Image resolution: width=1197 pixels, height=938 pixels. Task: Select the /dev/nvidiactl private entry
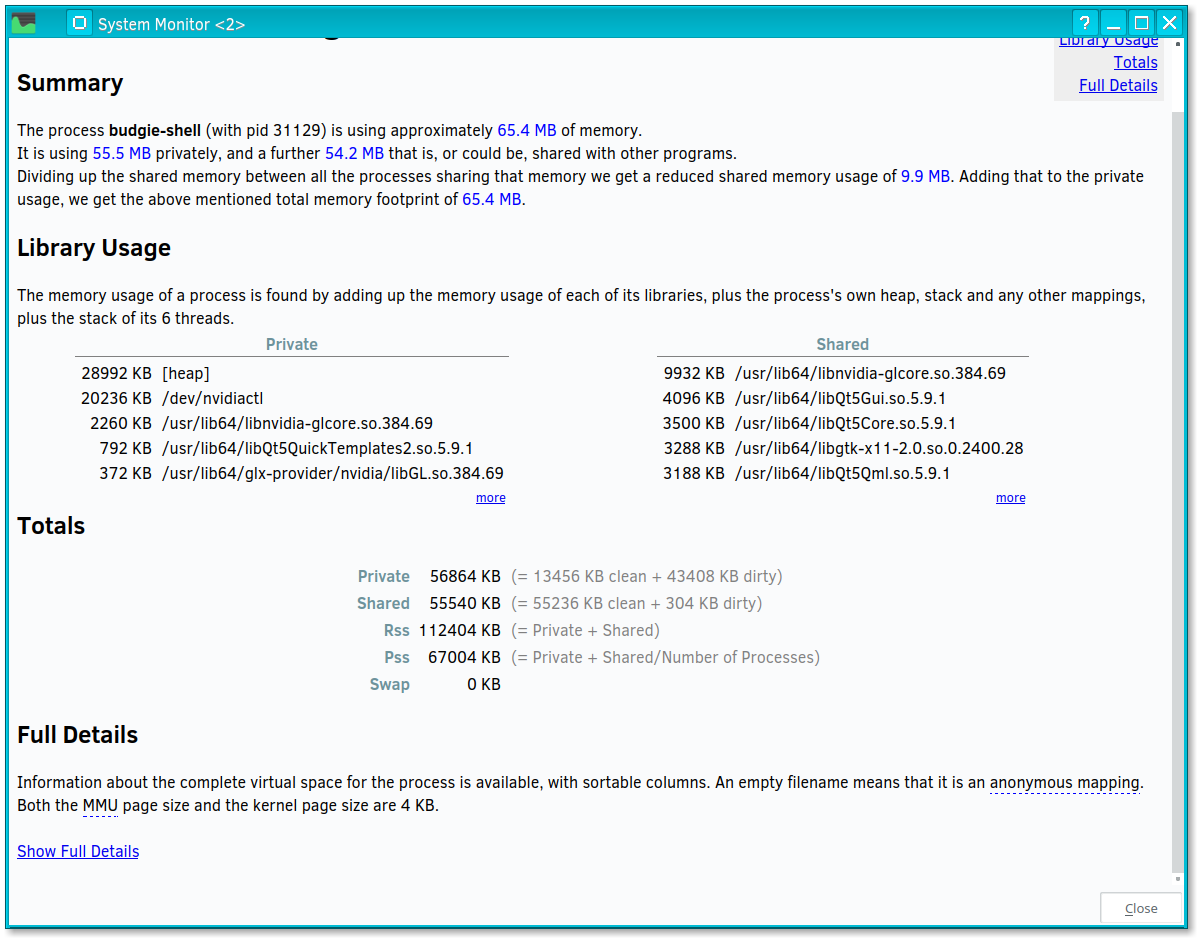point(292,398)
